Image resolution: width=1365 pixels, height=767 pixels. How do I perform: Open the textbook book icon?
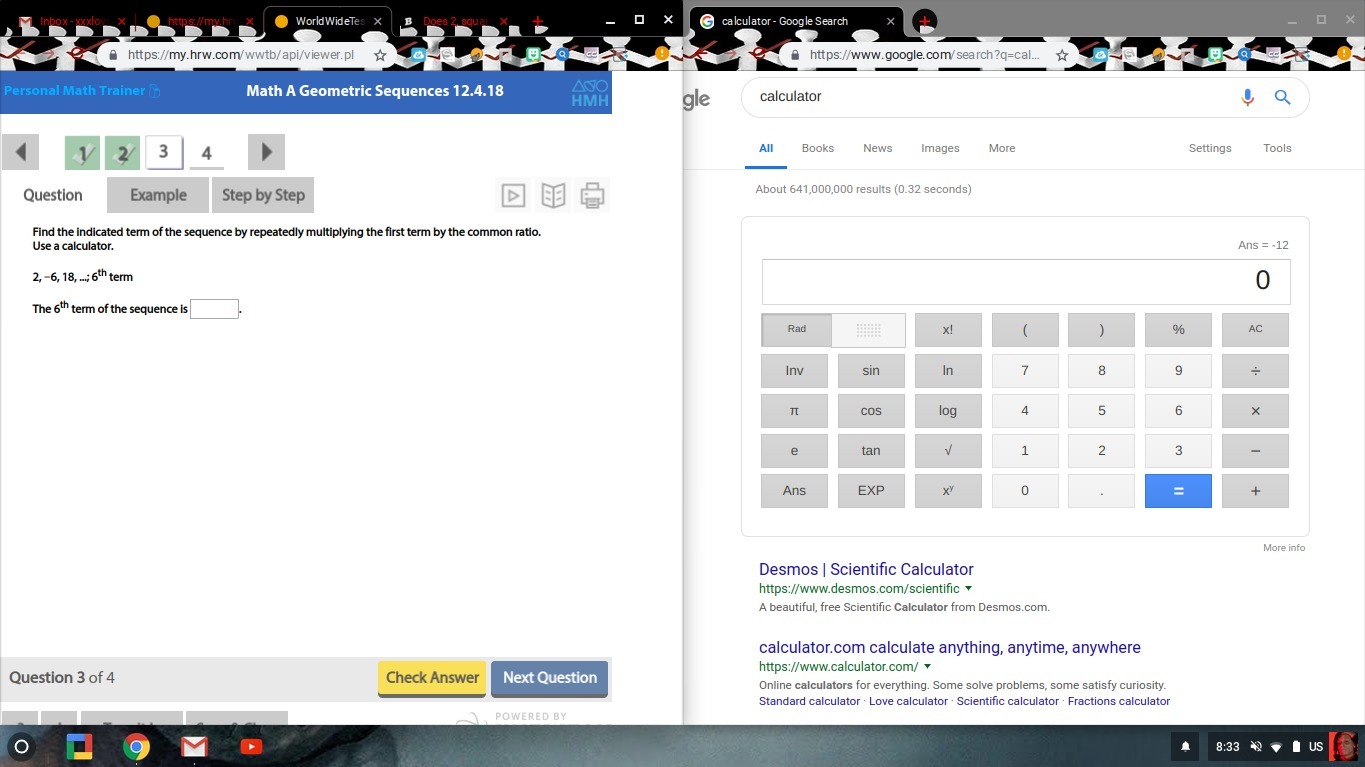[x=553, y=195]
